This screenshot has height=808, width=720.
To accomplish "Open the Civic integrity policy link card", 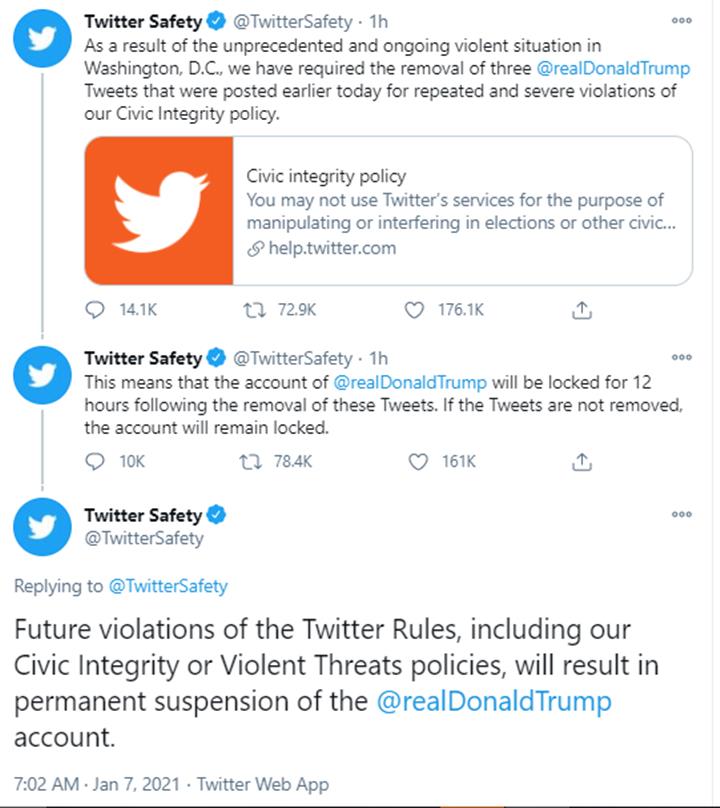I will (x=389, y=211).
